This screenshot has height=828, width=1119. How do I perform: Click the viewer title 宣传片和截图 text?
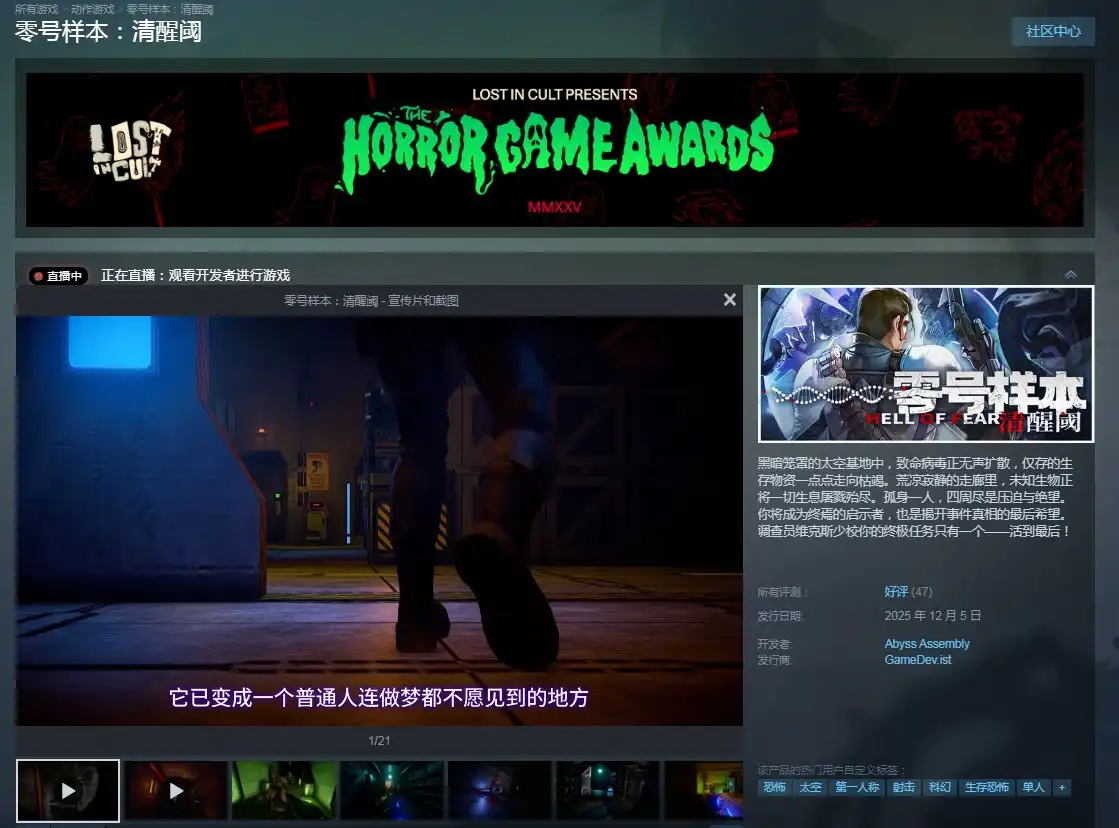pyautogui.click(x=423, y=301)
